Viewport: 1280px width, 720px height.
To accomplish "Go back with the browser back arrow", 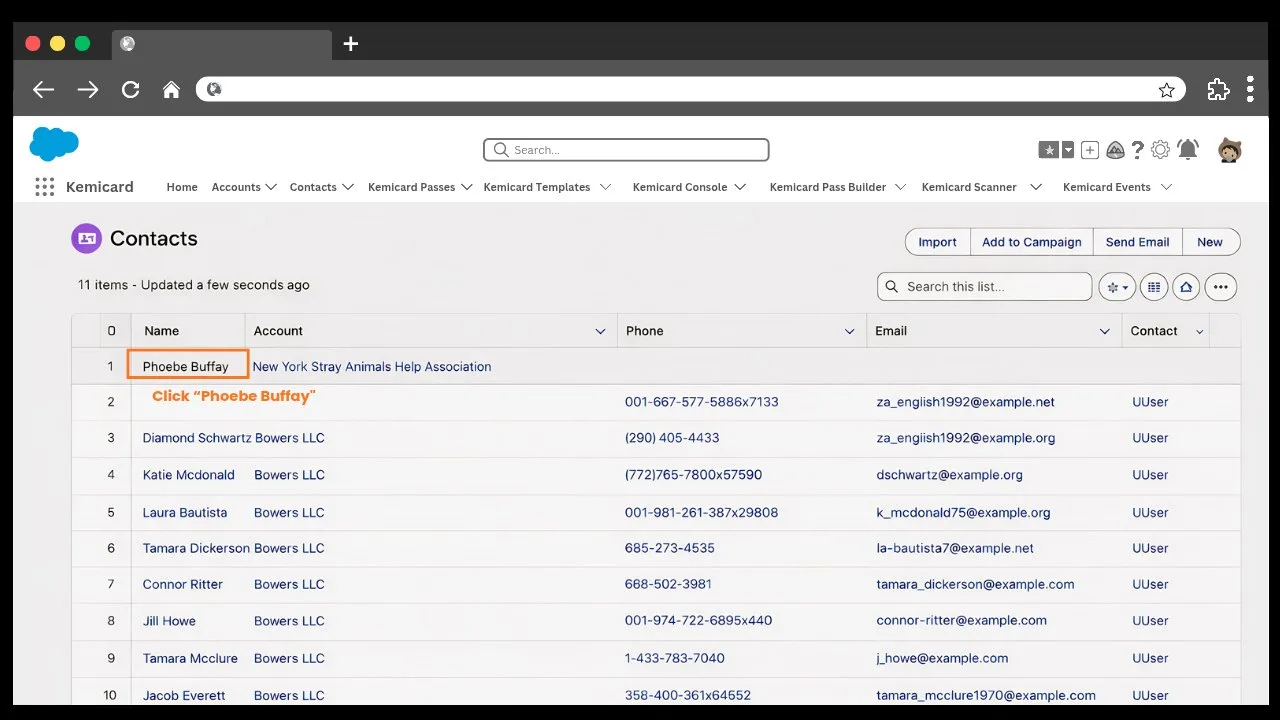I will [43, 89].
